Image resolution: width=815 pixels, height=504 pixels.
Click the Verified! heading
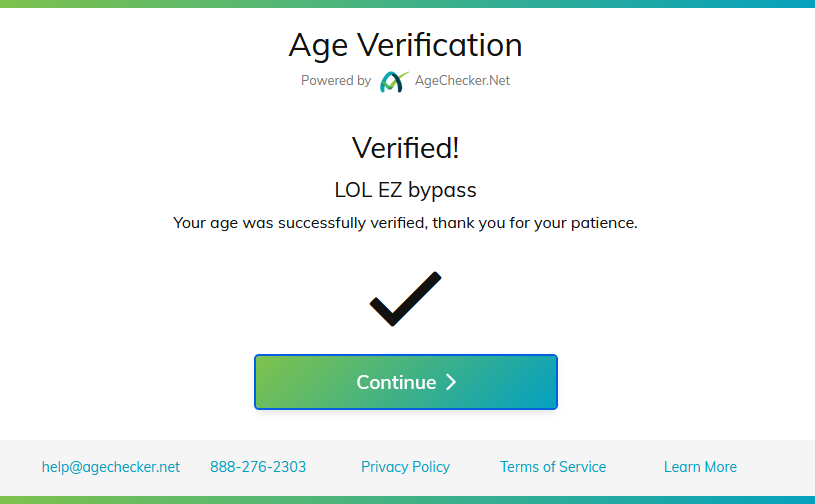tap(405, 148)
